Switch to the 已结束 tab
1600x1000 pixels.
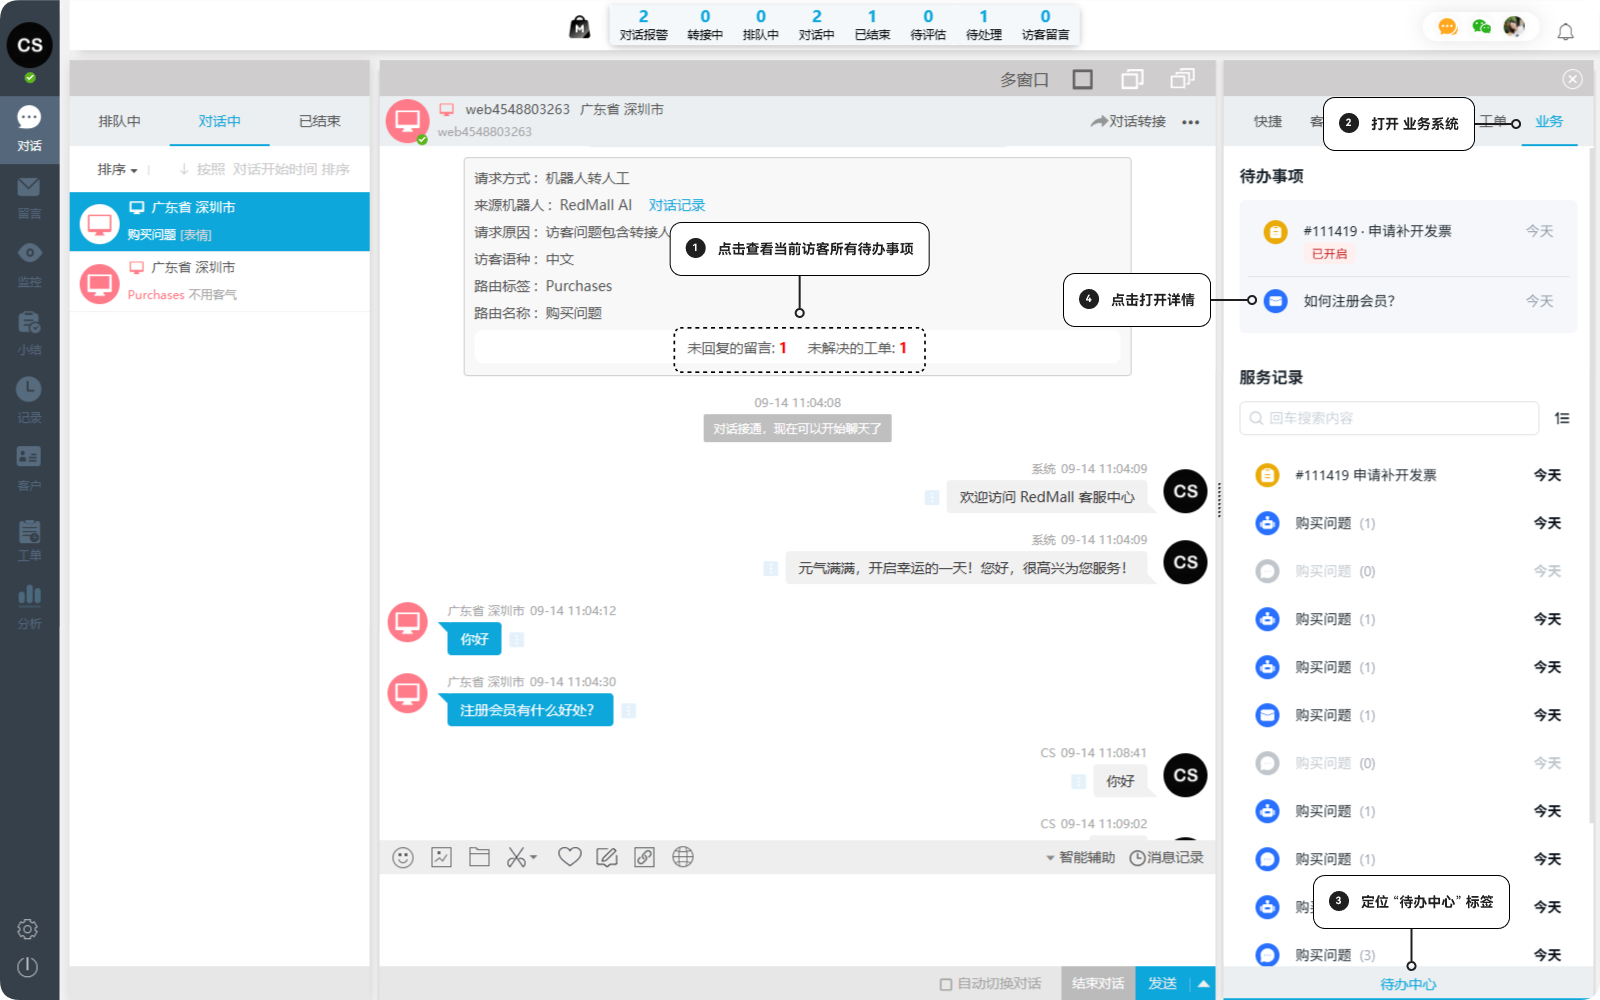[x=320, y=121]
